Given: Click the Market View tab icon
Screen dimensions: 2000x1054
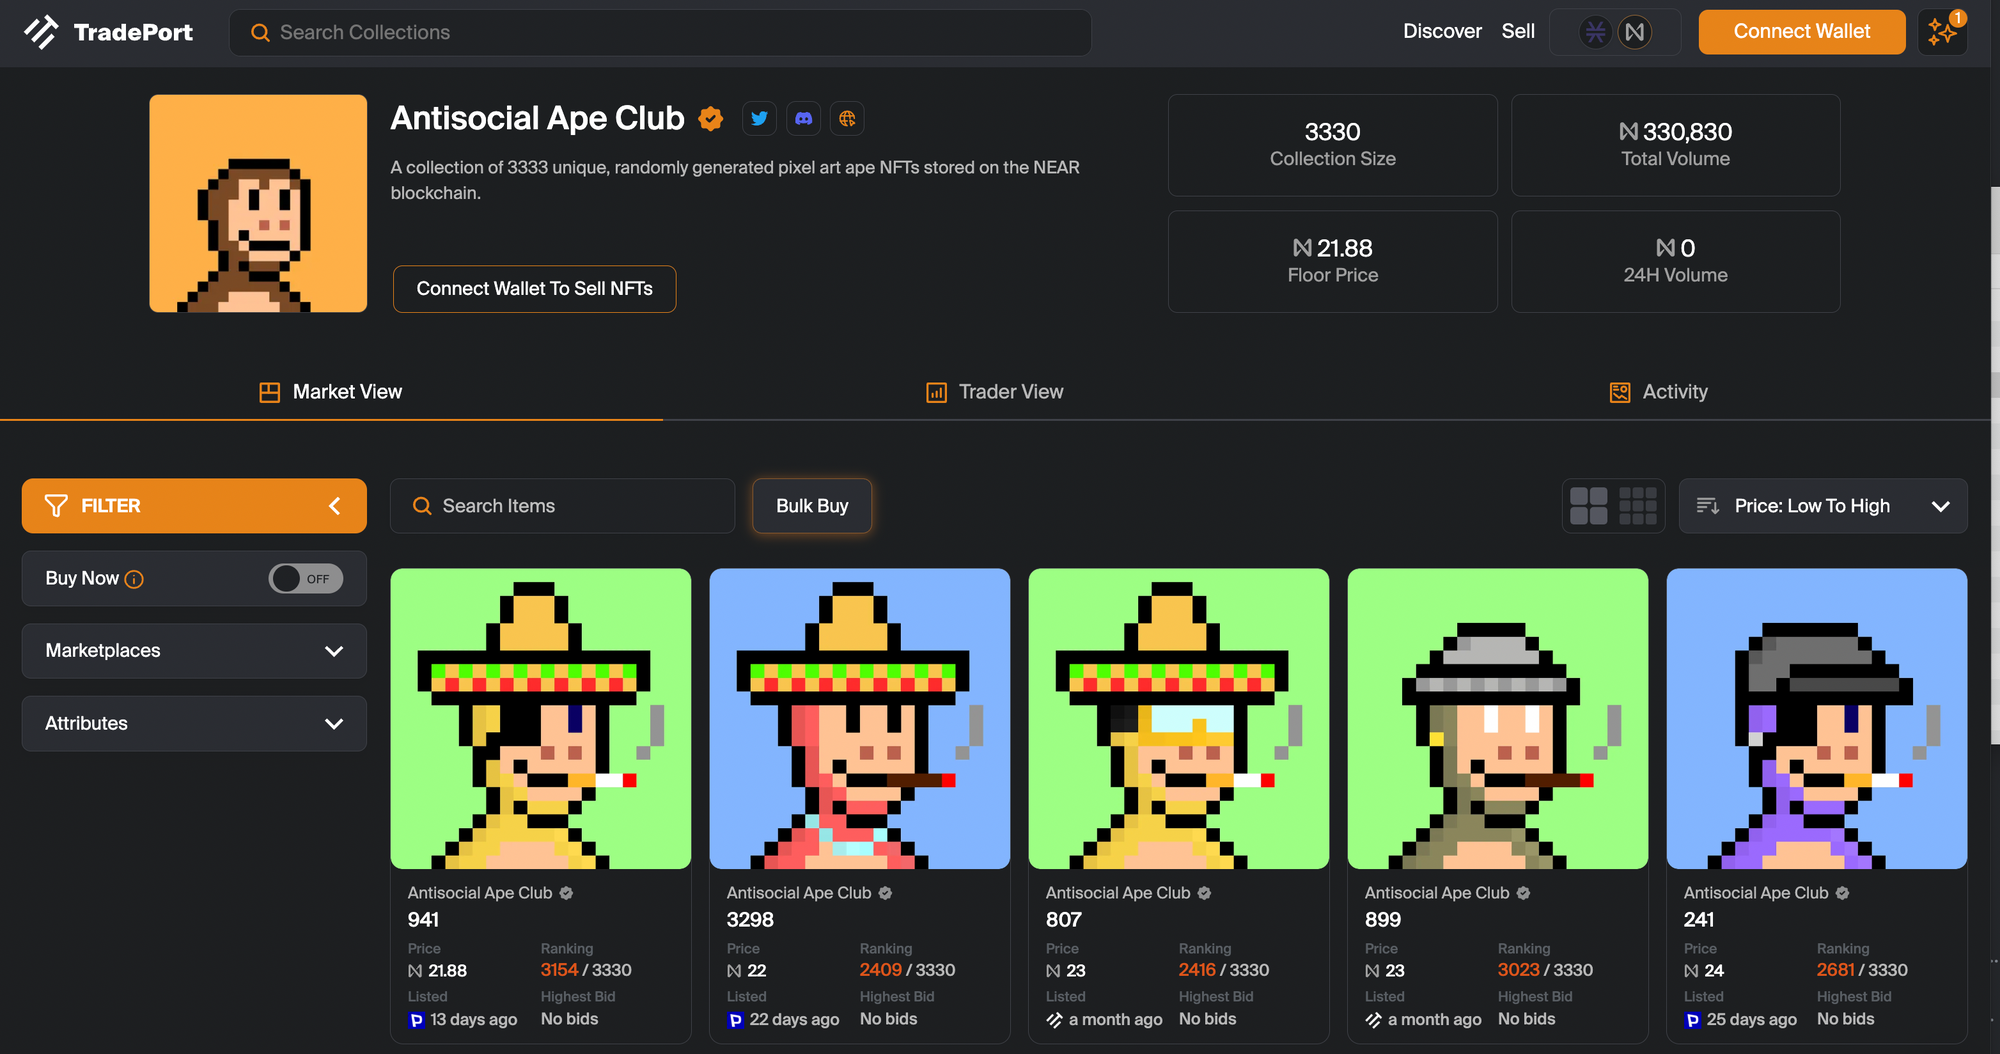Looking at the screenshot, I should pyautogui.click(x=270, y=392).
